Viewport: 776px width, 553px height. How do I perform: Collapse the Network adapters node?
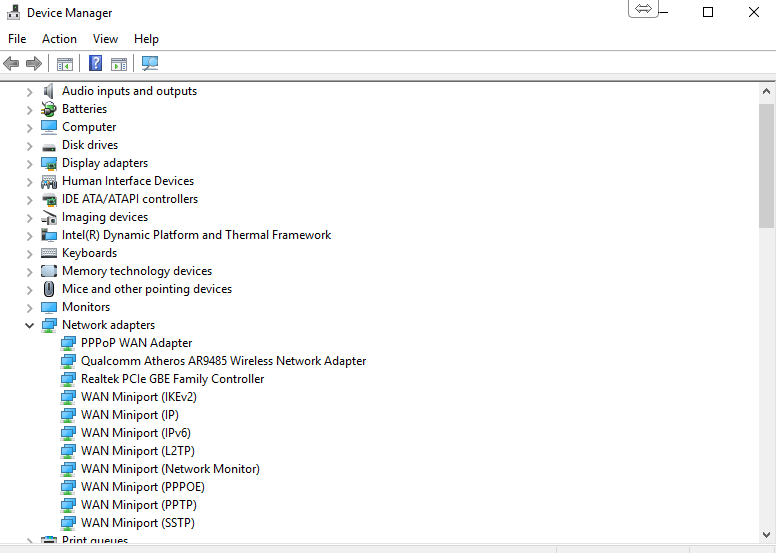click(x=29, y=326)
